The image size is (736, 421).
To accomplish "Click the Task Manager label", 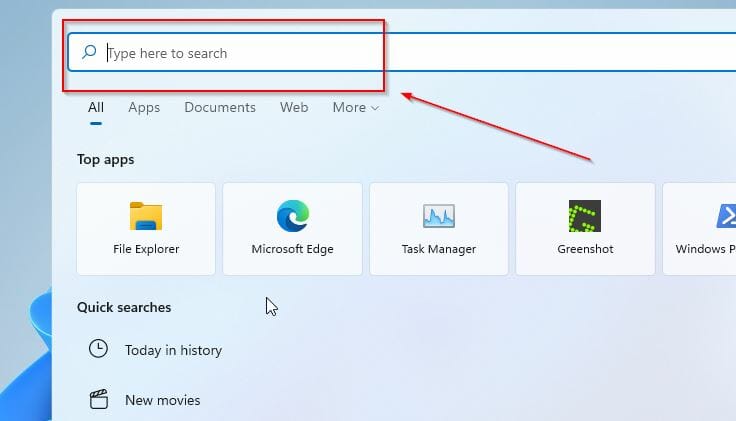I will (439, 249).
